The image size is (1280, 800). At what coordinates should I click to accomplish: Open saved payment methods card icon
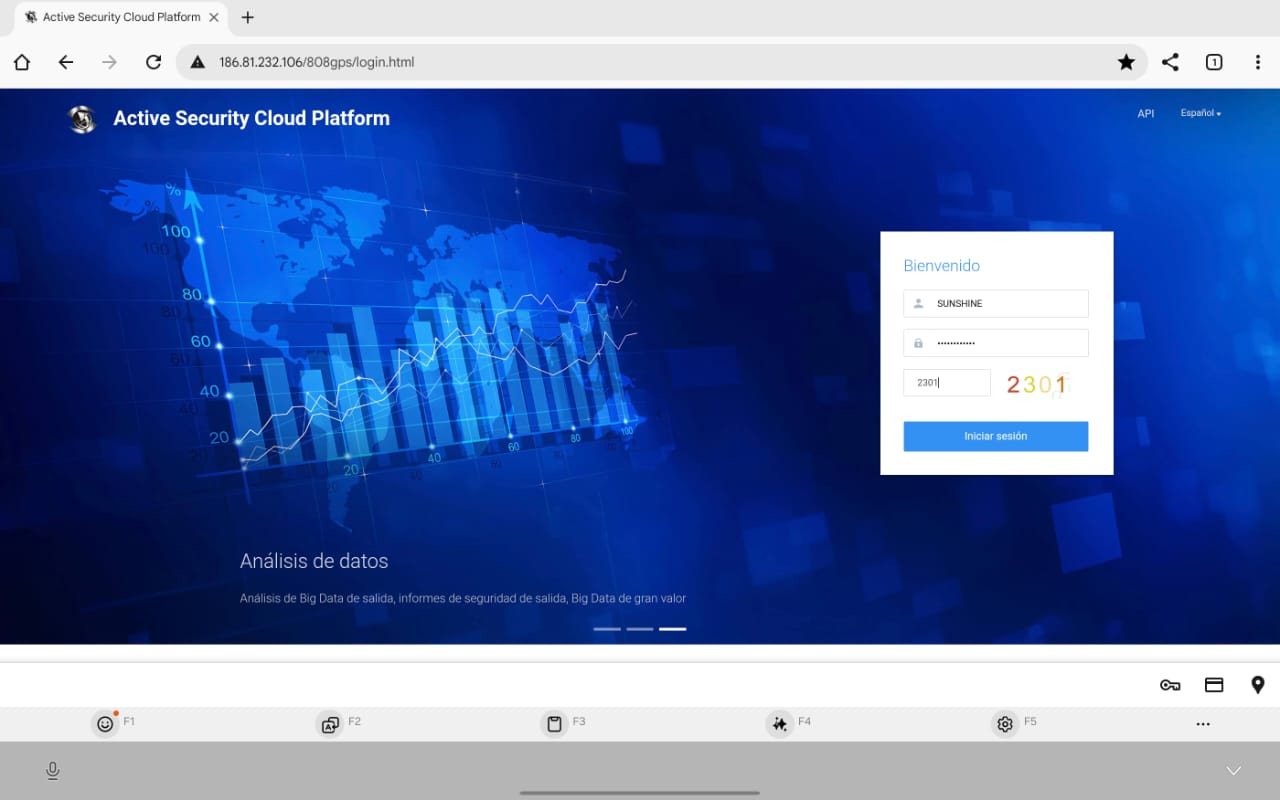[x=1214, y=685]
